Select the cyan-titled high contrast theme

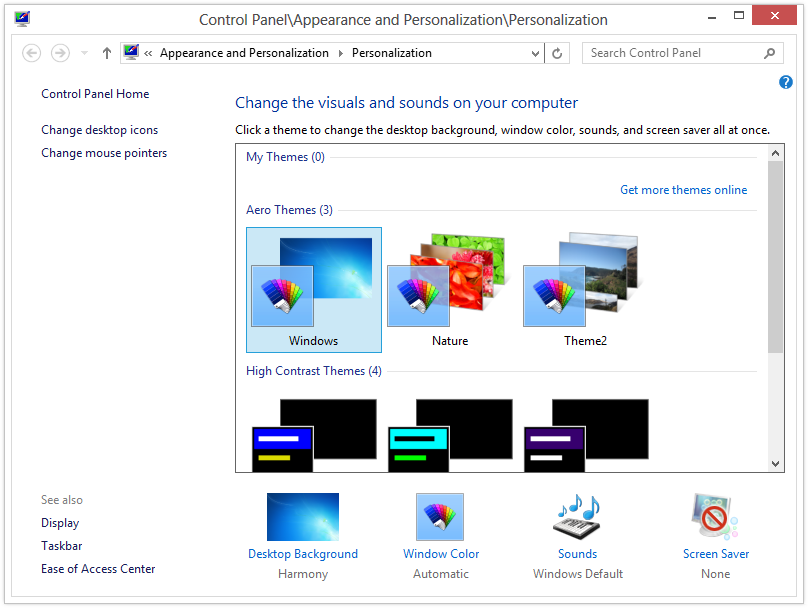click(x=450, y=435)
